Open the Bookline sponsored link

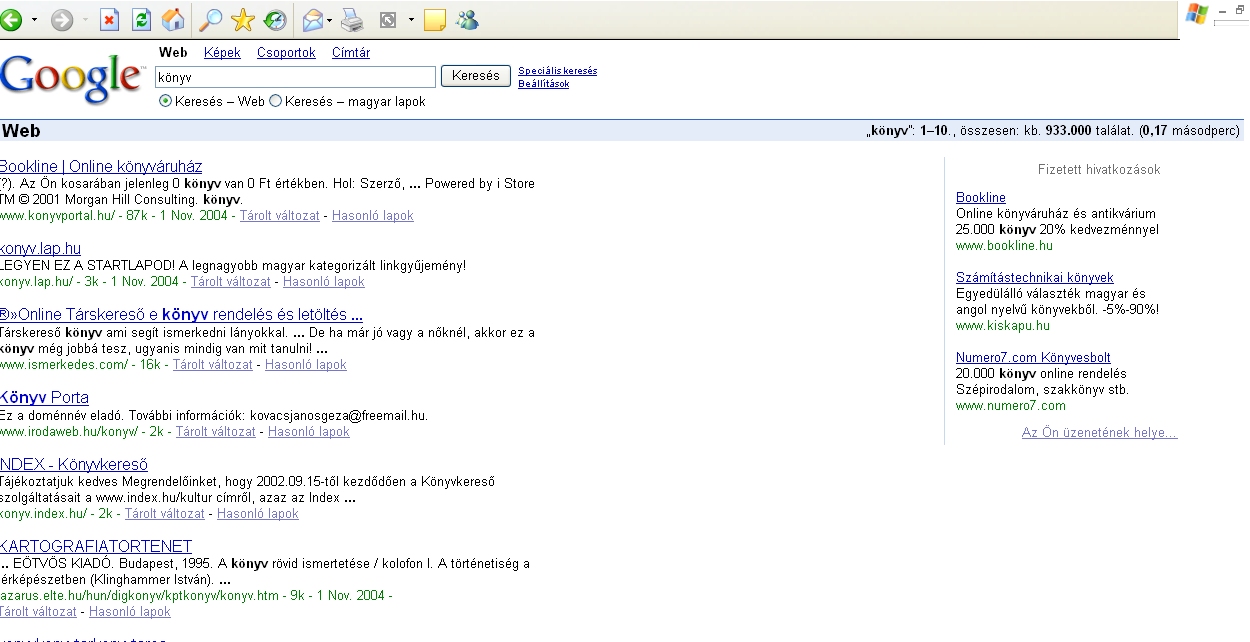pyautogui.click(x=981, y=198)
